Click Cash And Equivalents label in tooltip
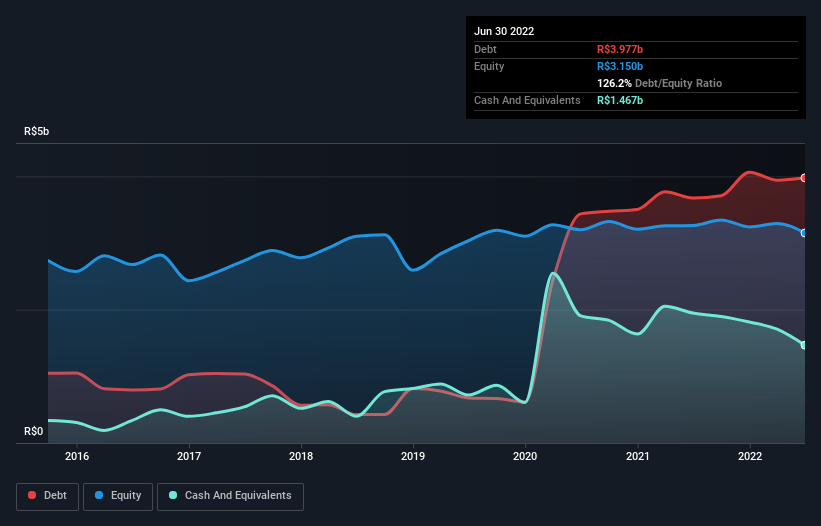Viewport: 821px width, 526px height. tap(527, 100)
